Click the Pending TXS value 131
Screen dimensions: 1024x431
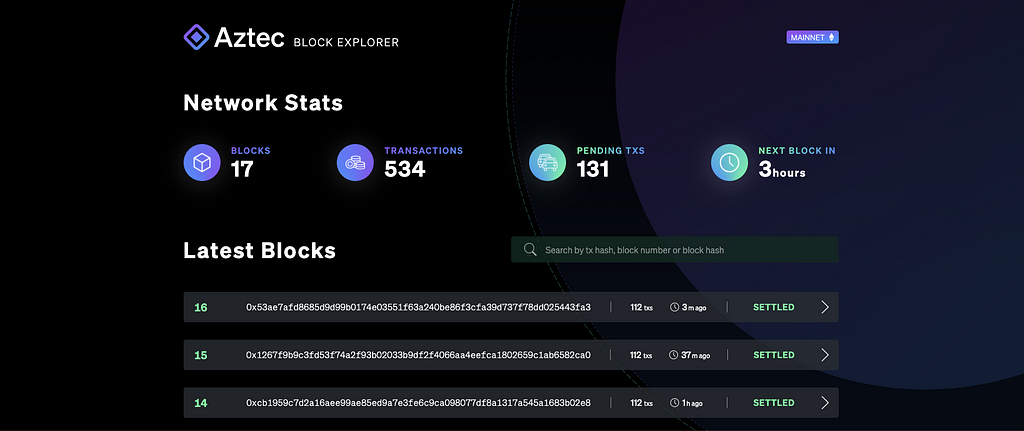point(592,169)
